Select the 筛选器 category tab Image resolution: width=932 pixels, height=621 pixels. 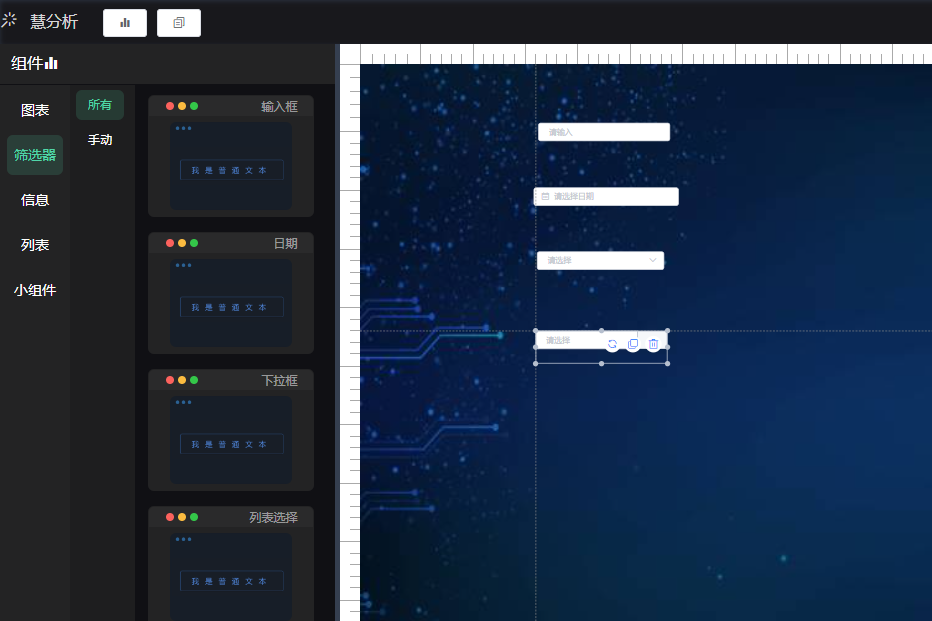pos(35,155)
